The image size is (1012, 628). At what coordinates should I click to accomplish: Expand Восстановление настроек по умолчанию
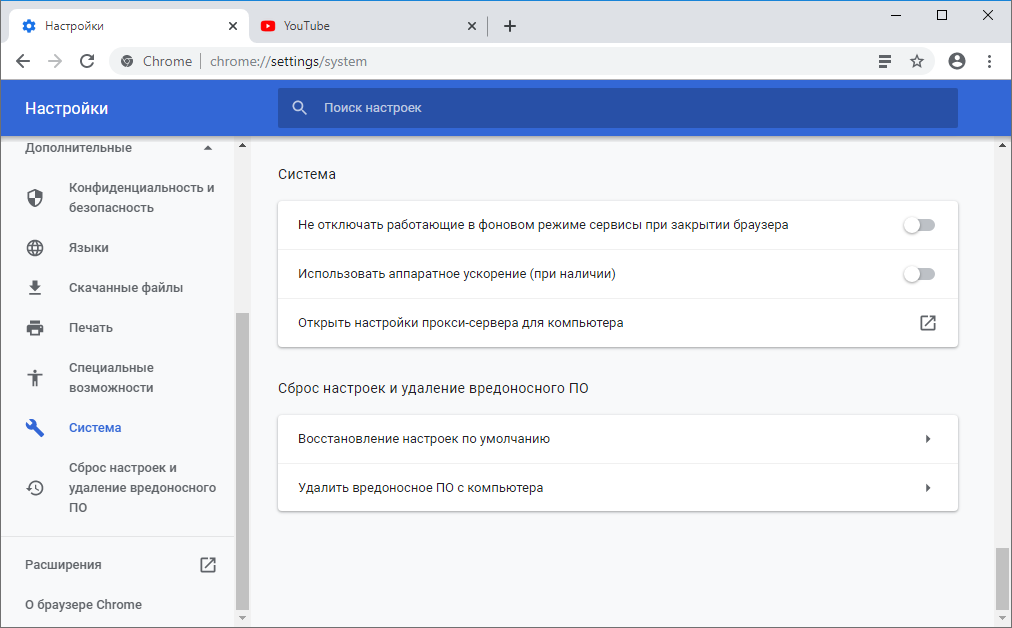(927, 439)
